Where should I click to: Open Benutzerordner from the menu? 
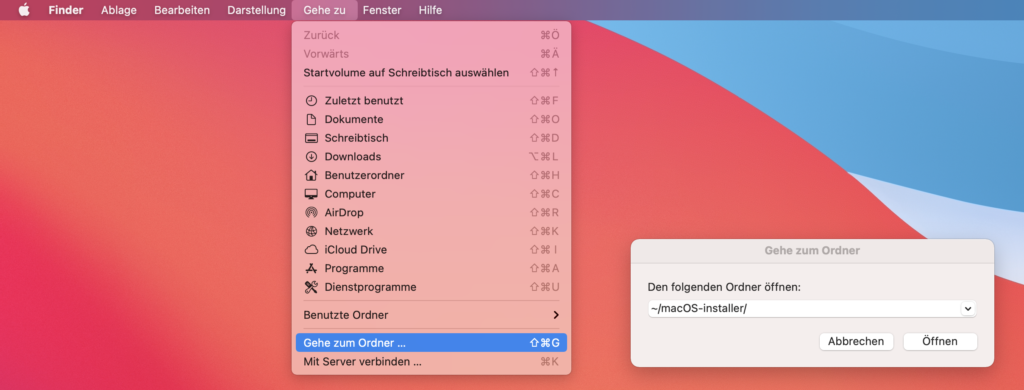[x=431, y=175]
